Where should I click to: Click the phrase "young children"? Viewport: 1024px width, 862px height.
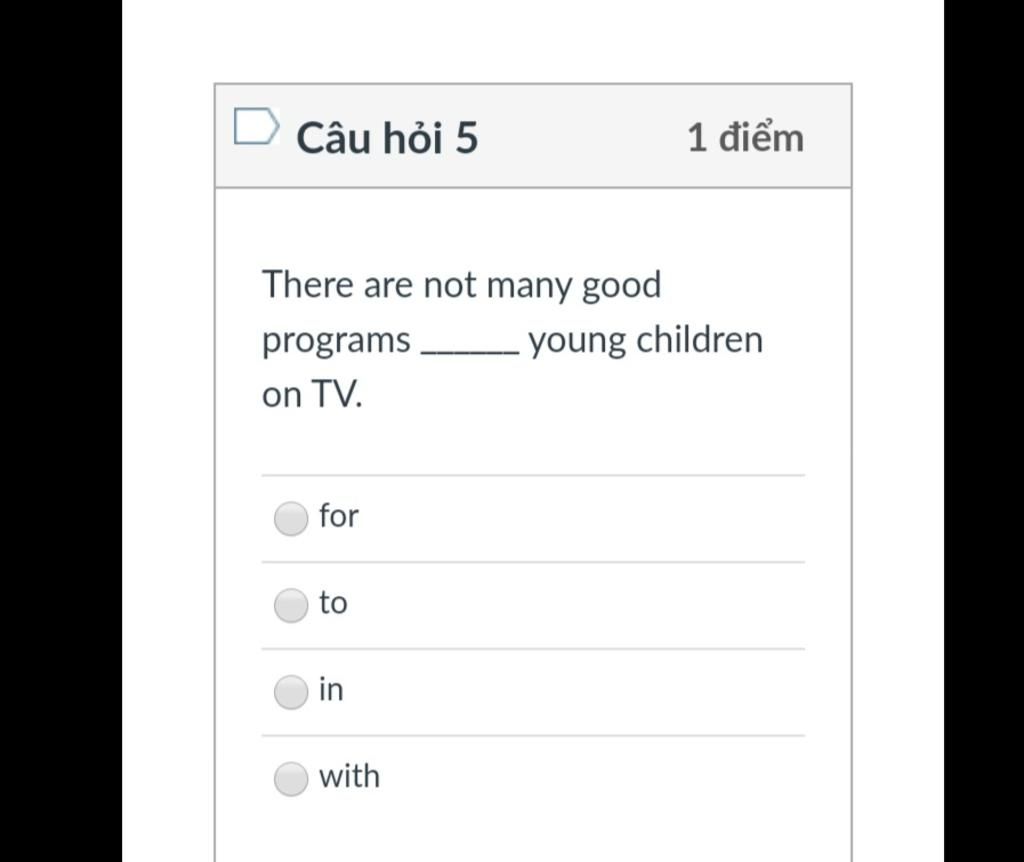[x=646, y=341]
